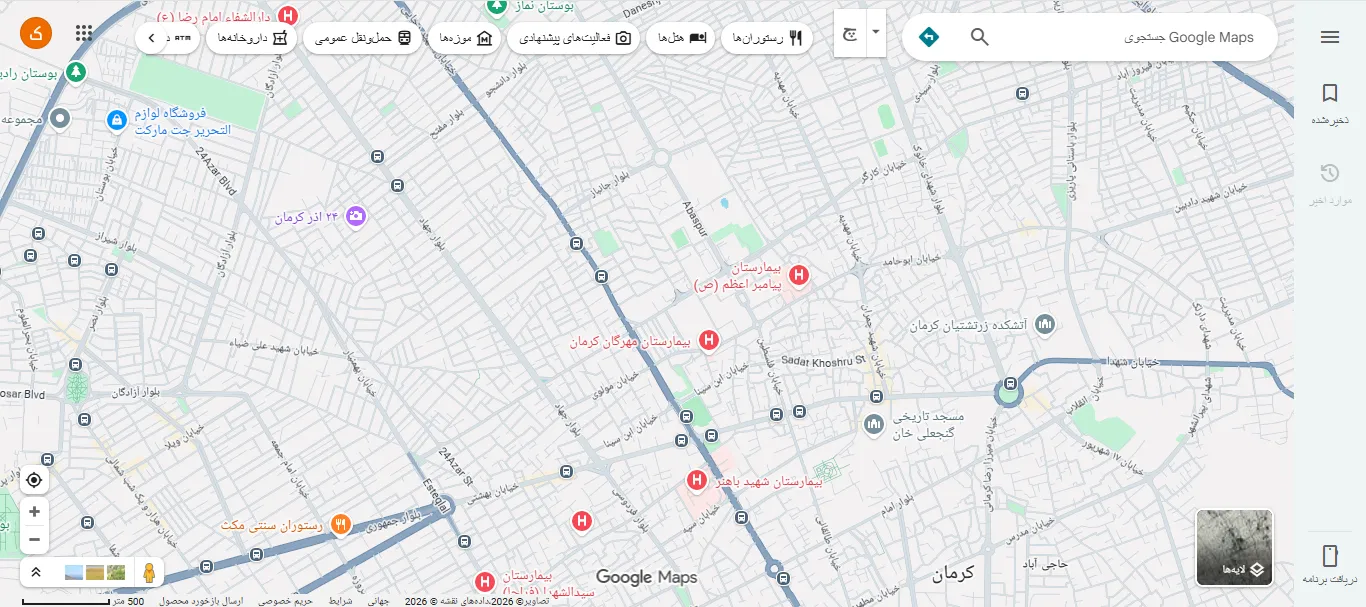Expand the imagery strip with double chevron
The height and width of the screenshot is (607, 1366).
click(36, 573)
